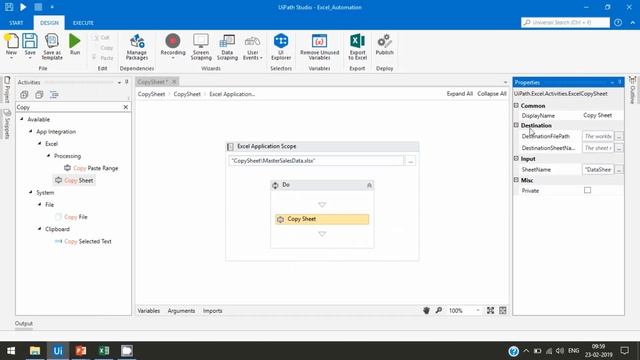Click Remove Unused Variables
This screenshot has height=360, width=640.
point(319,47)
